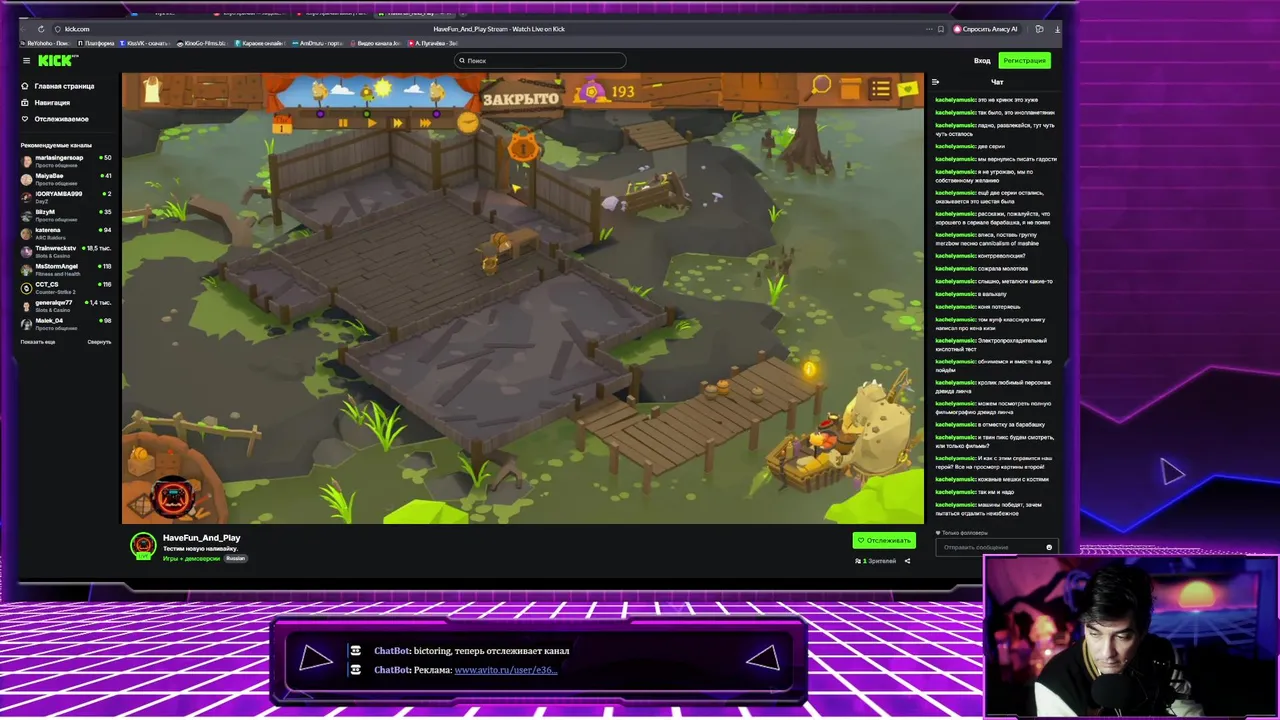This screenshot has height=720, width=1280.
Task: Open katerena recommended channel
Action: [x=66, y=232]
